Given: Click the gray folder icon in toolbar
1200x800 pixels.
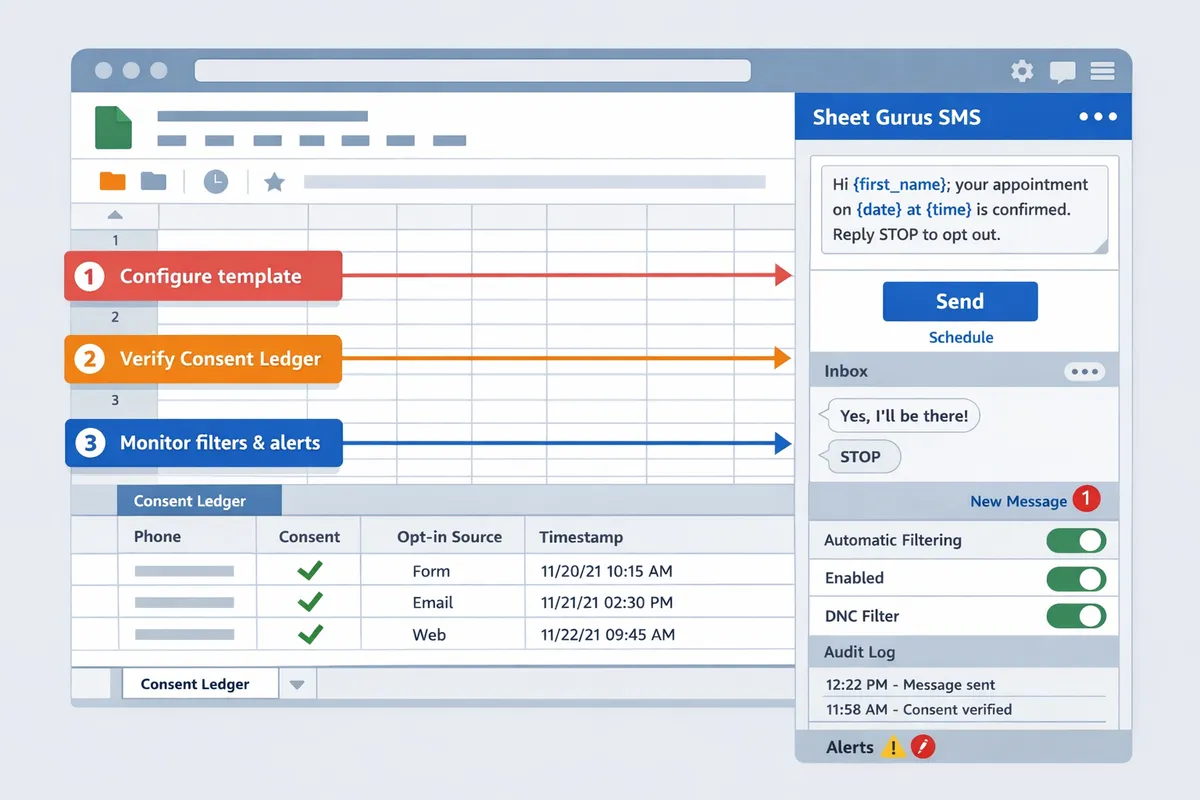Looking at the screenshot, I should click(x=153, y=181).
